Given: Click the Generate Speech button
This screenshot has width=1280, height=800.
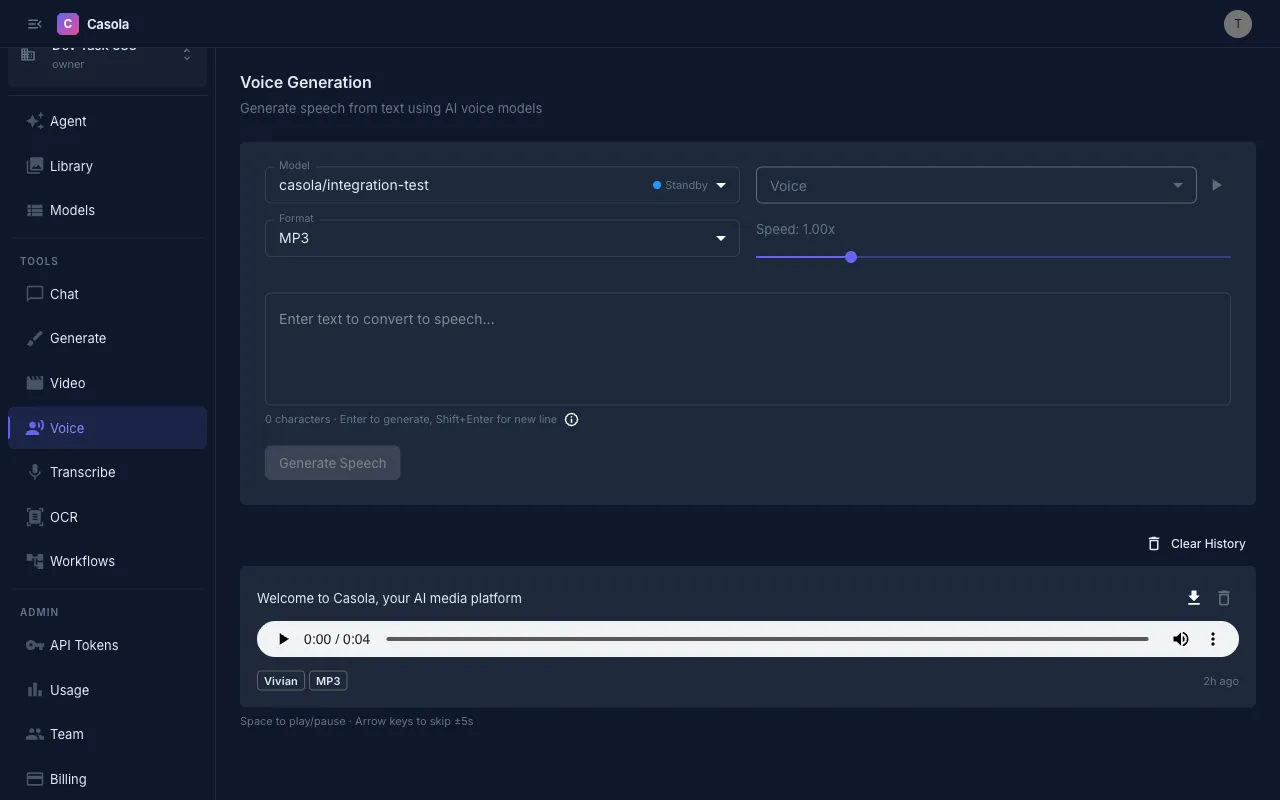Looking at the screenshot, I should pyautogui.click(x=332, y=462).
